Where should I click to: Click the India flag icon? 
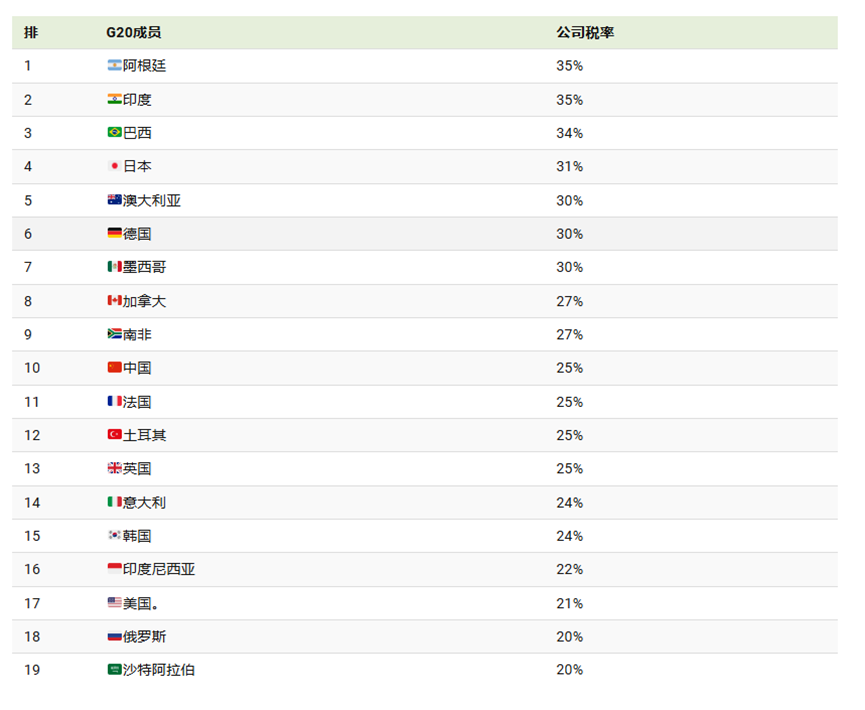tap(114, 99)
